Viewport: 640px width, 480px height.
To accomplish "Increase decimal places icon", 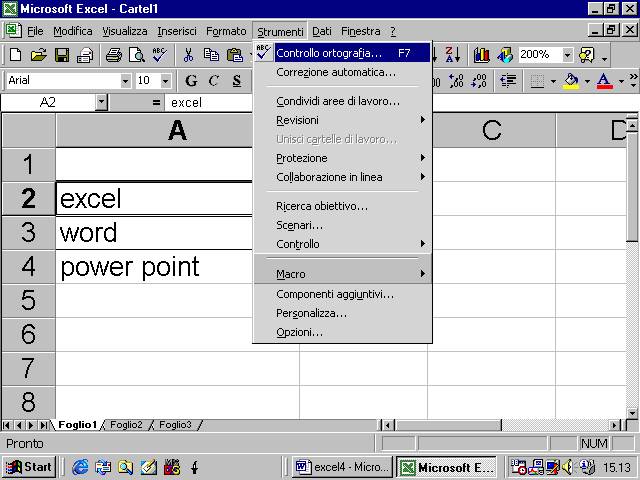I will click(456, 80).
